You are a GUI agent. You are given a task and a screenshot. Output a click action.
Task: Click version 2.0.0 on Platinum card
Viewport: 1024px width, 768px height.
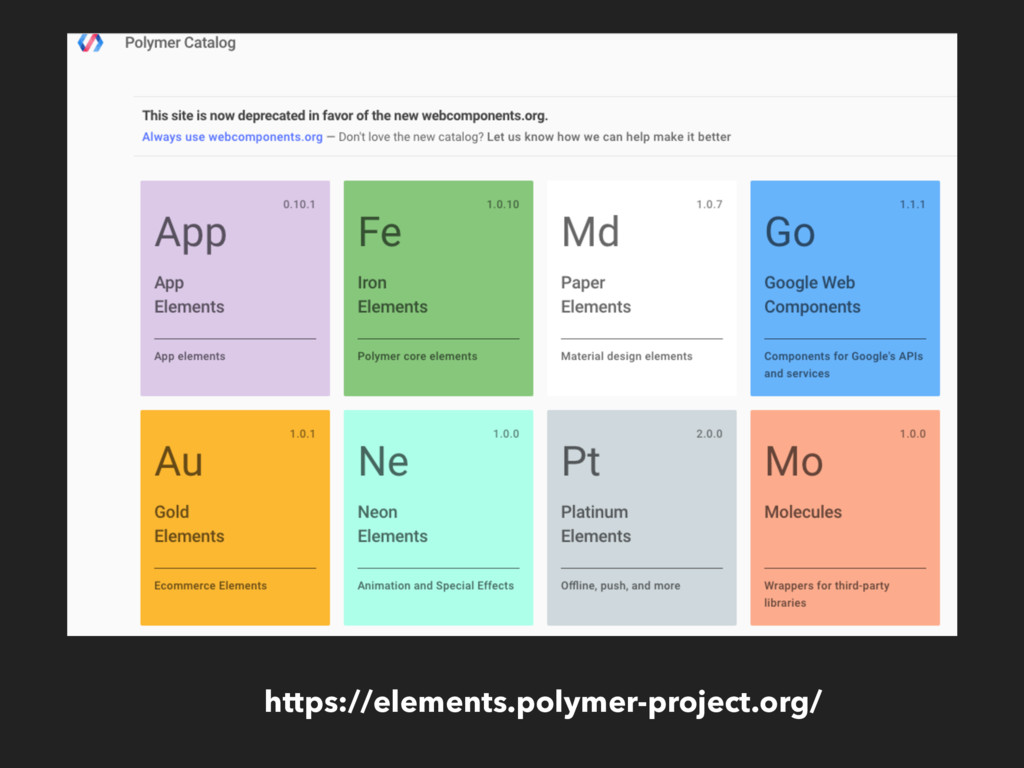(709, 434)
